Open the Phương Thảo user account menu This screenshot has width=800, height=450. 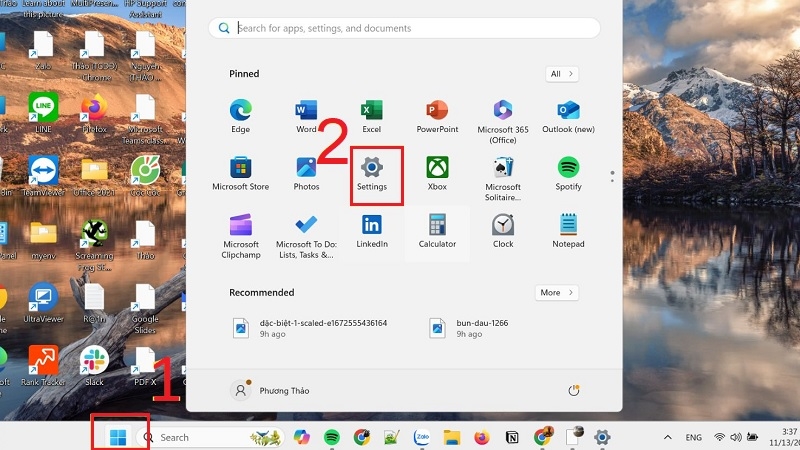pyautogui.click(x=270, y=391)
